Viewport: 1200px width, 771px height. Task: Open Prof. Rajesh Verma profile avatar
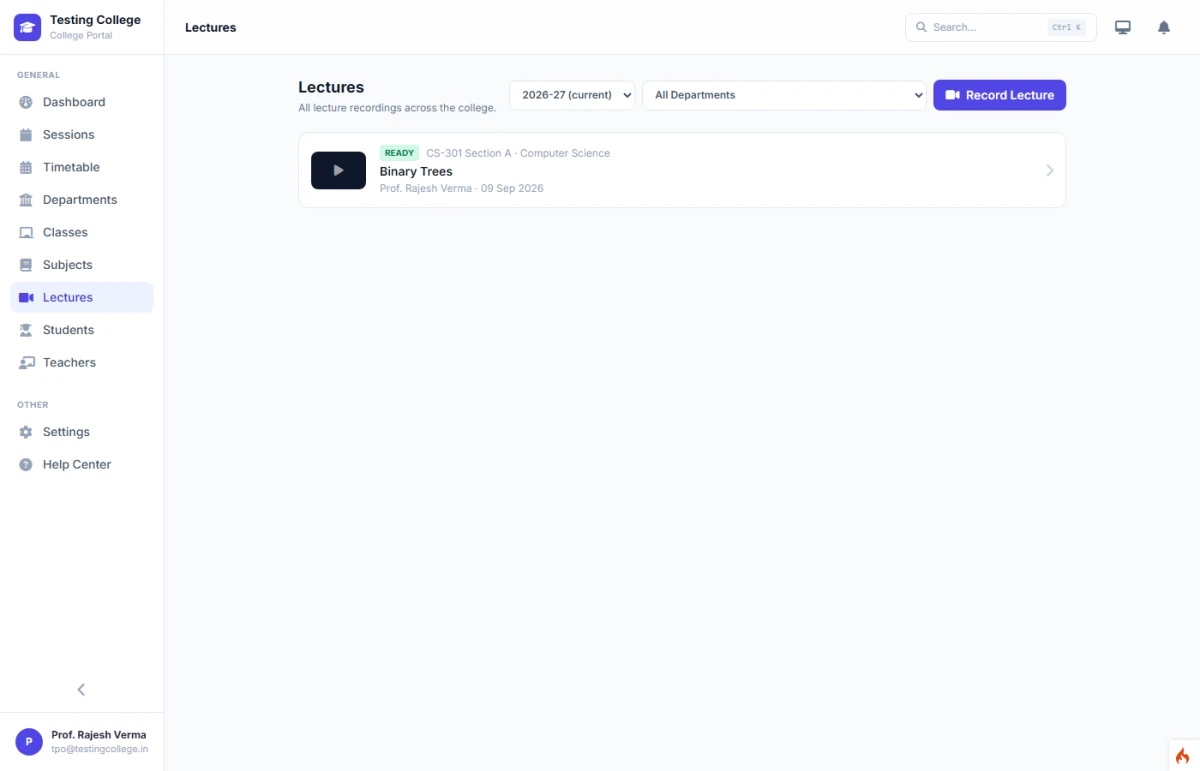tap(29, 741)
